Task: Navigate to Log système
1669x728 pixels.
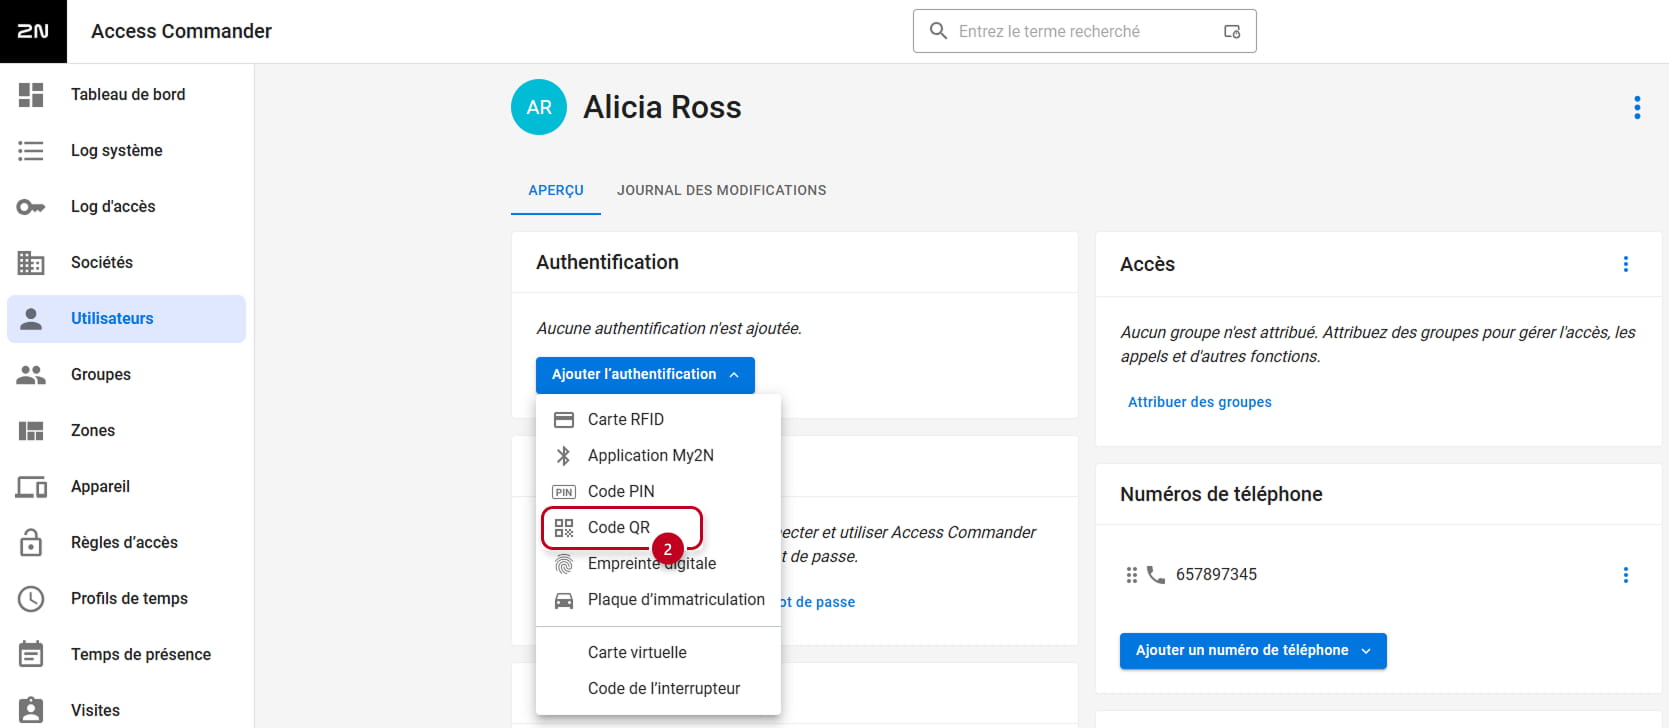Action: (117, 151)
